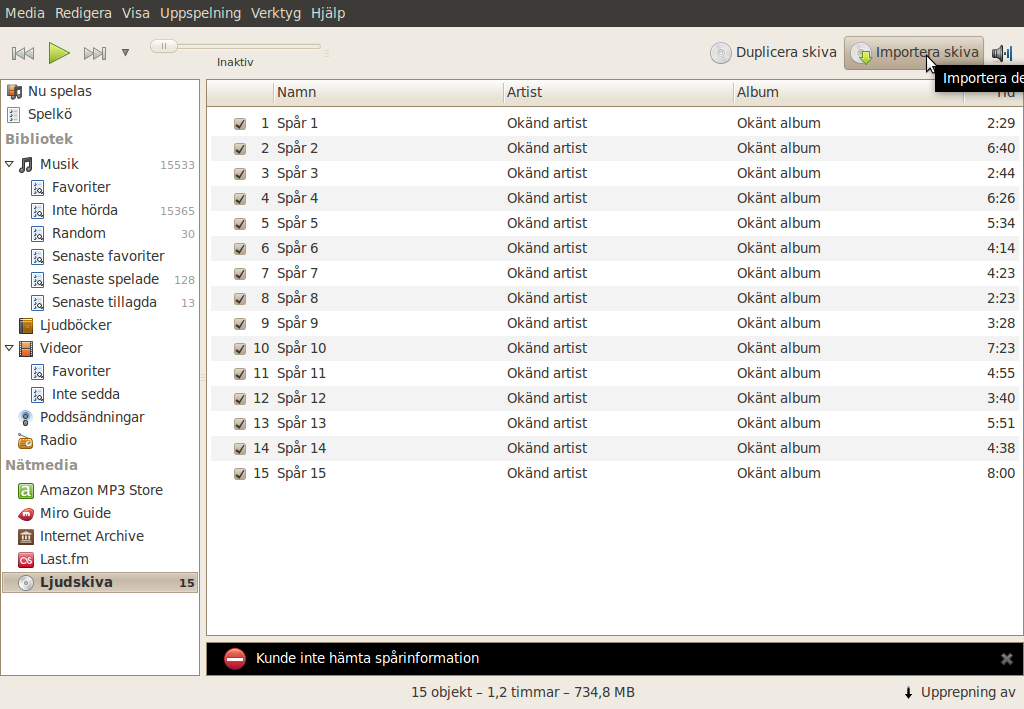
Task: Click the green Play button
Action: pos(59,53)
